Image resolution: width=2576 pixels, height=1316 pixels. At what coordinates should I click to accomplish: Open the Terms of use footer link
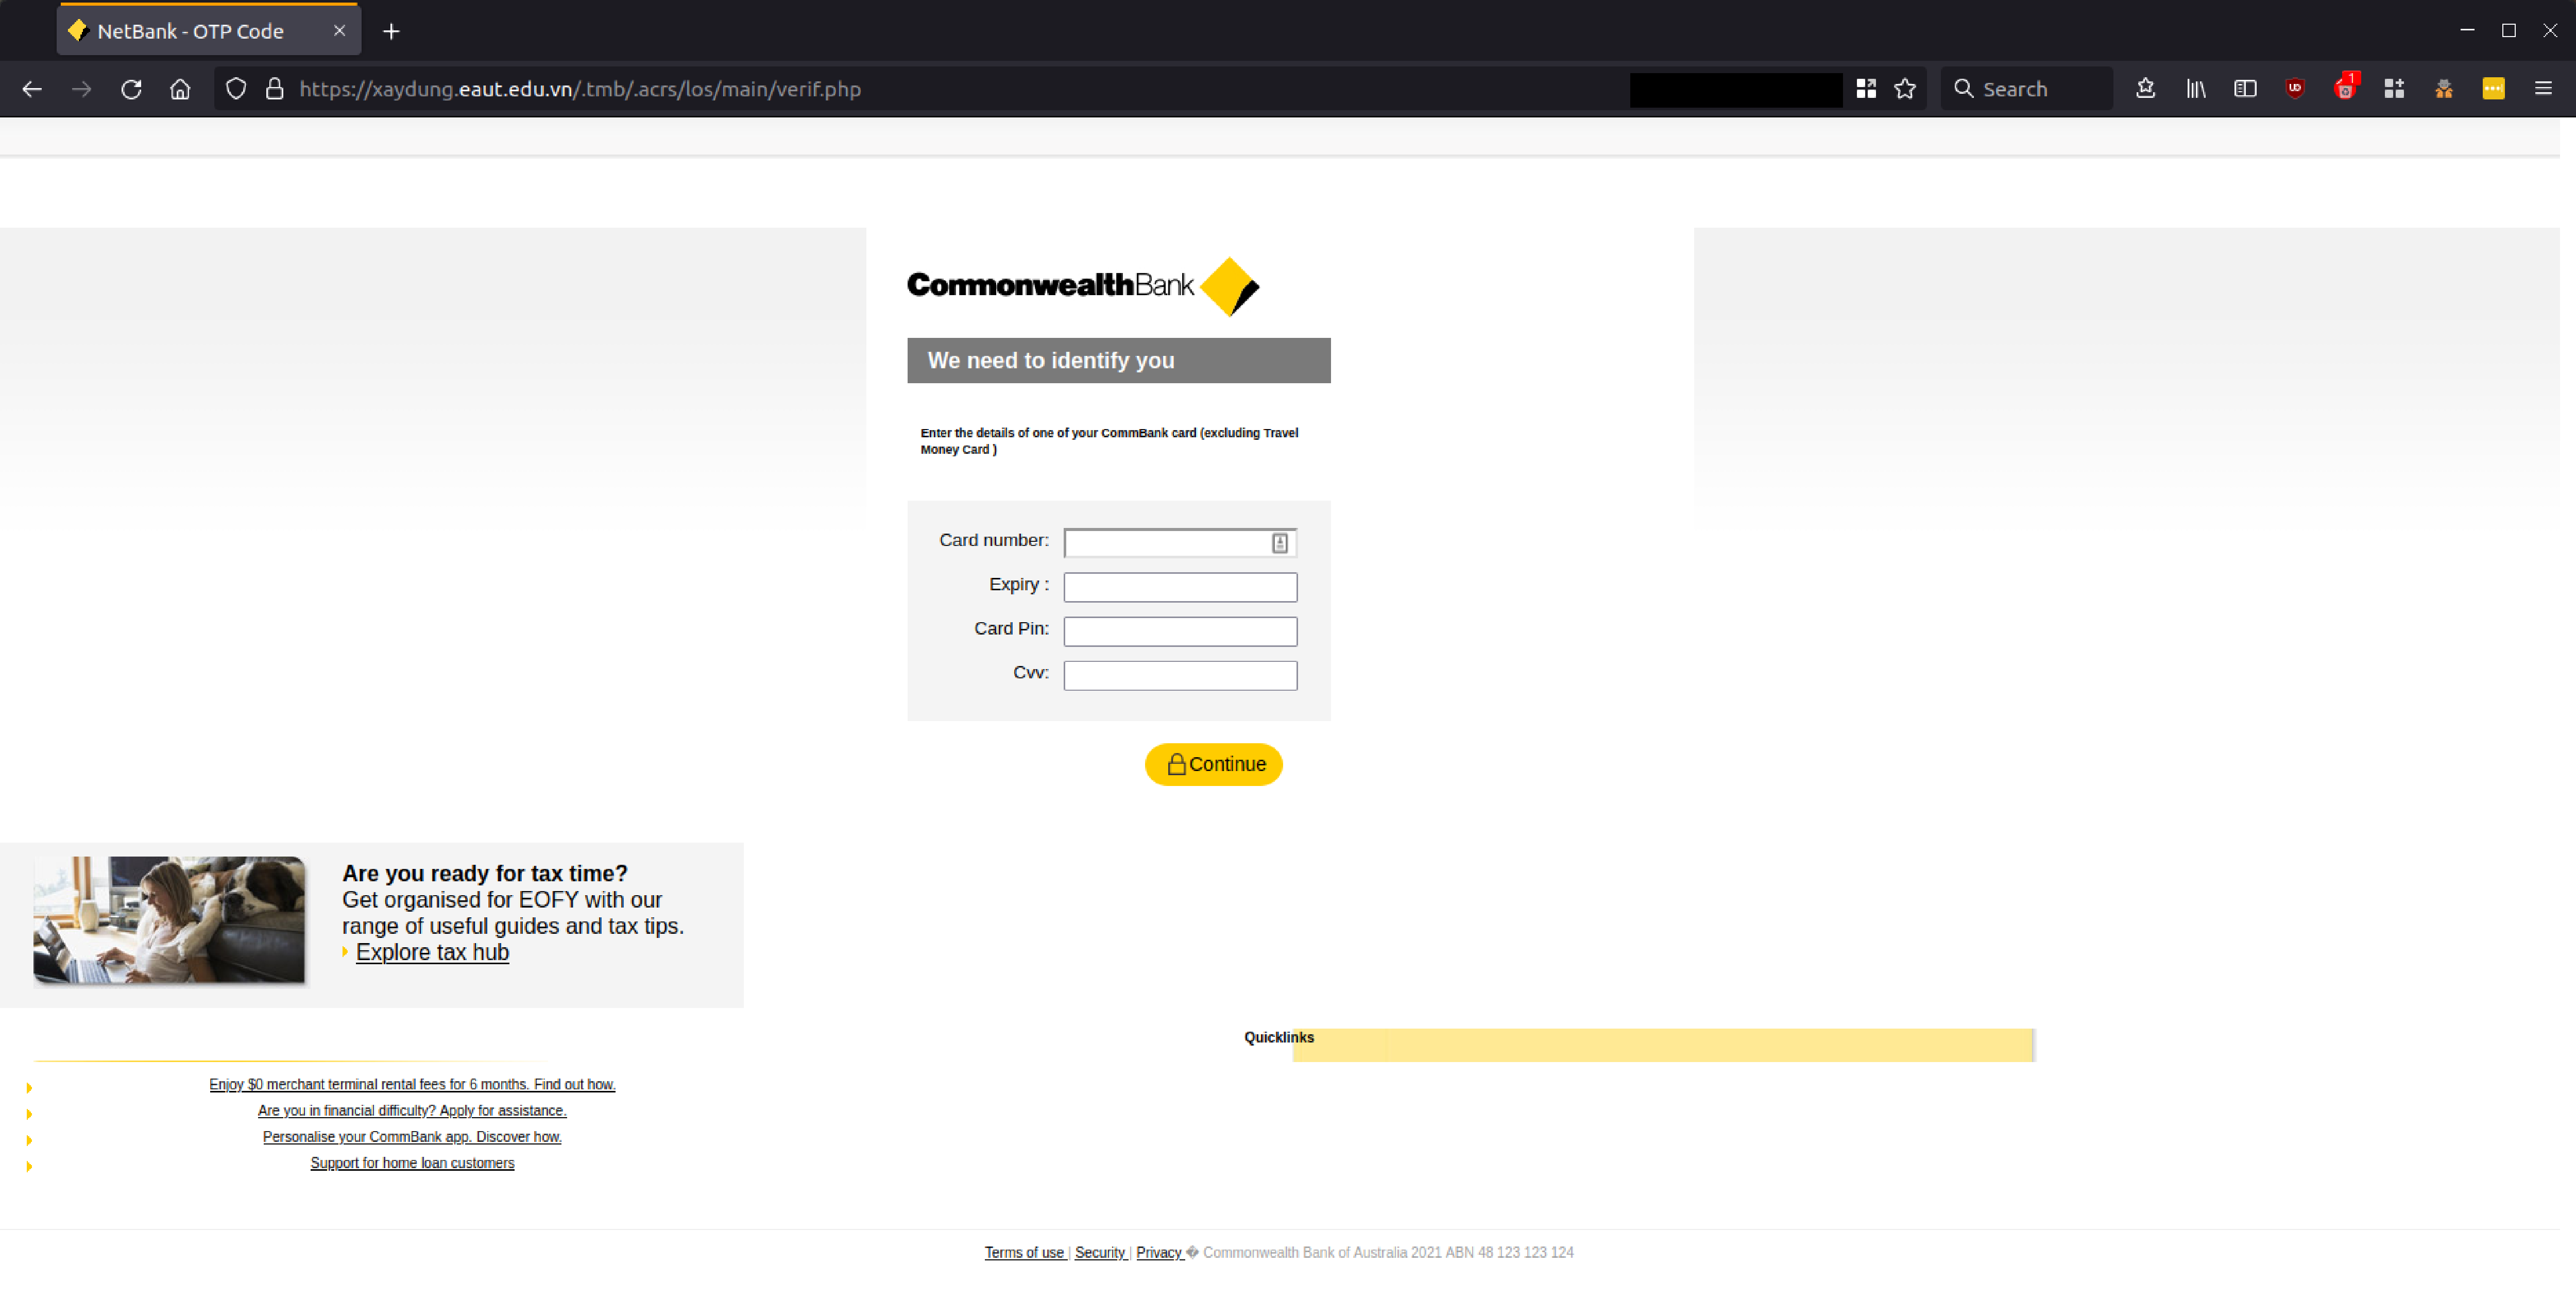point(1024,1252)
